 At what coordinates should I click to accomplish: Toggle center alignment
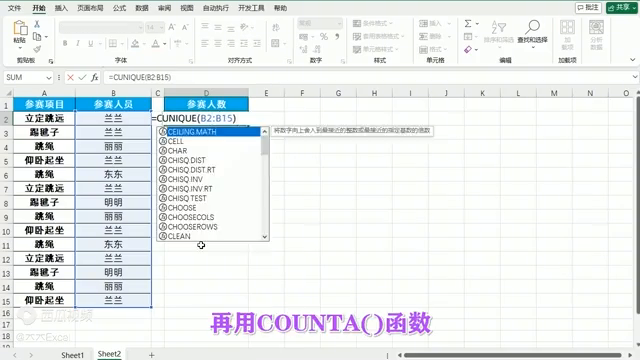click(x=218, y=43)
